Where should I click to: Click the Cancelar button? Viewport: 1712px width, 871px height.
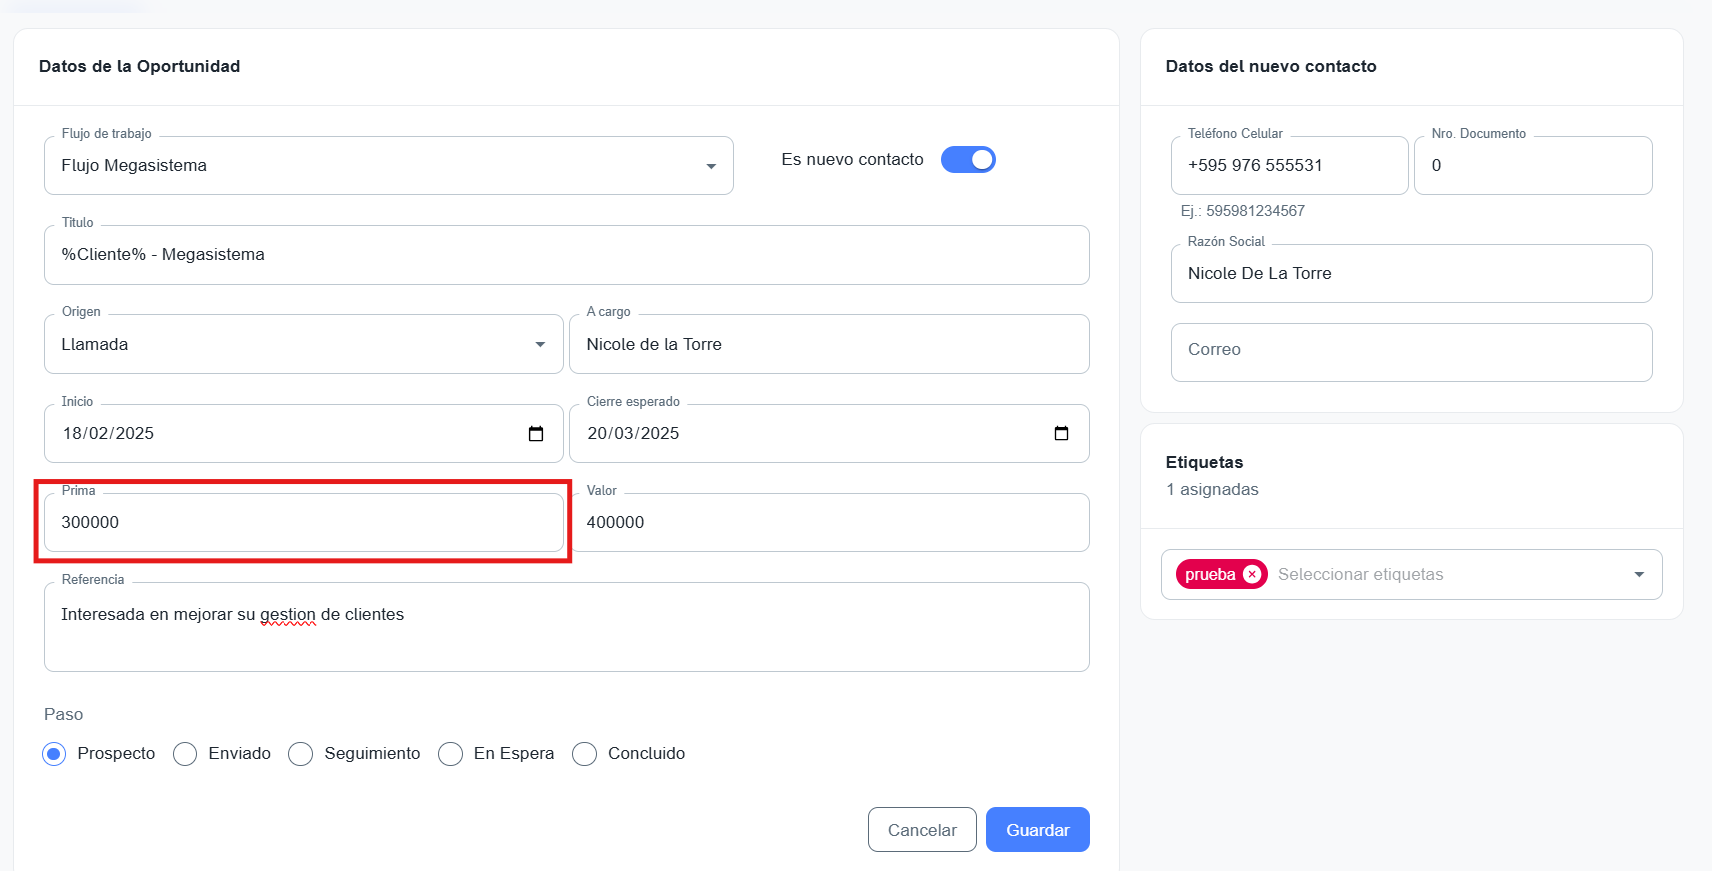point(921,830)
